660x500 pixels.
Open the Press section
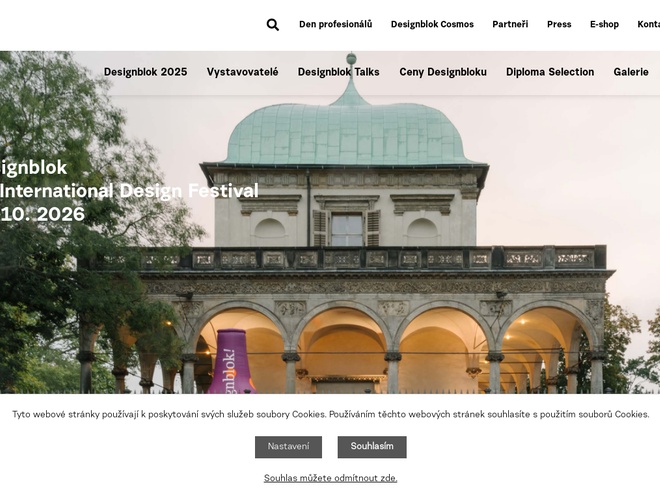(559, 24)
